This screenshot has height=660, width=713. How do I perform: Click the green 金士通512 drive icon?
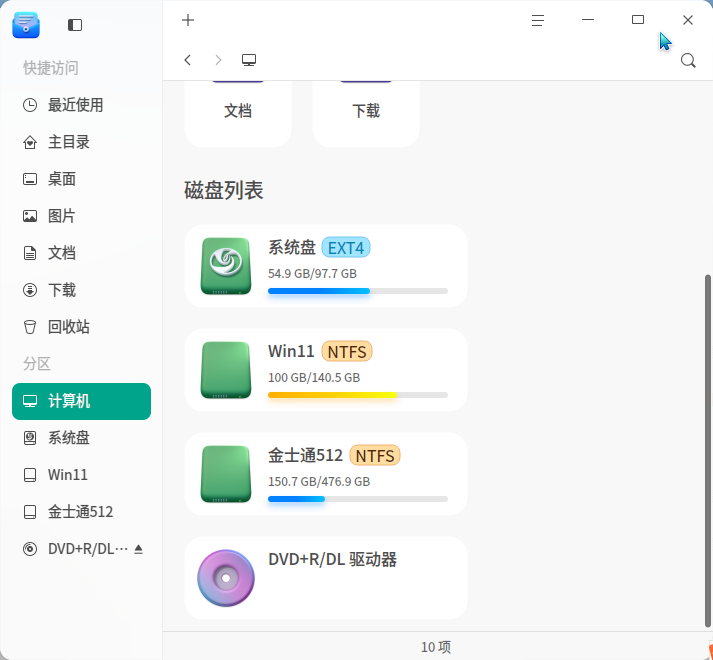(226, 474)
